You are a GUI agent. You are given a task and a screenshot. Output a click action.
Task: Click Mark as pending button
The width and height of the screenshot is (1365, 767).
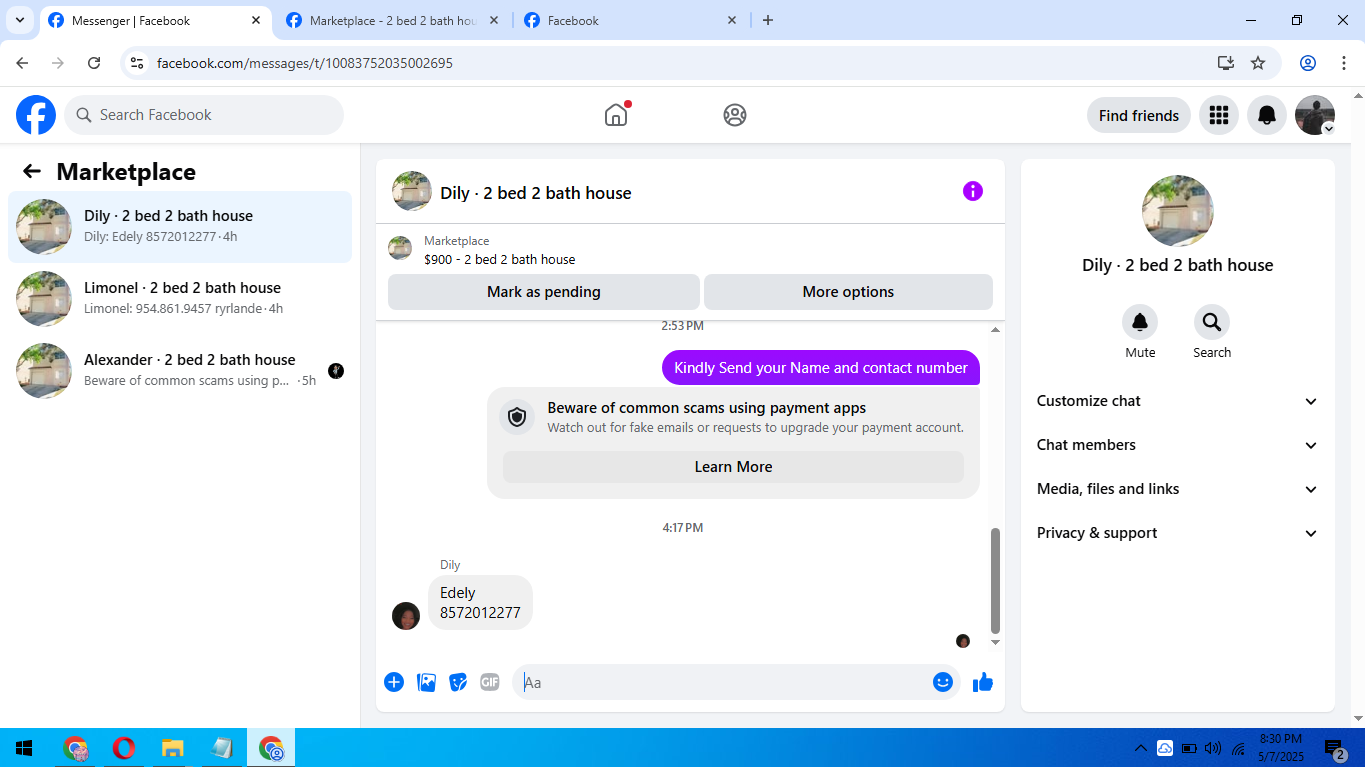[x=544, y=292]
